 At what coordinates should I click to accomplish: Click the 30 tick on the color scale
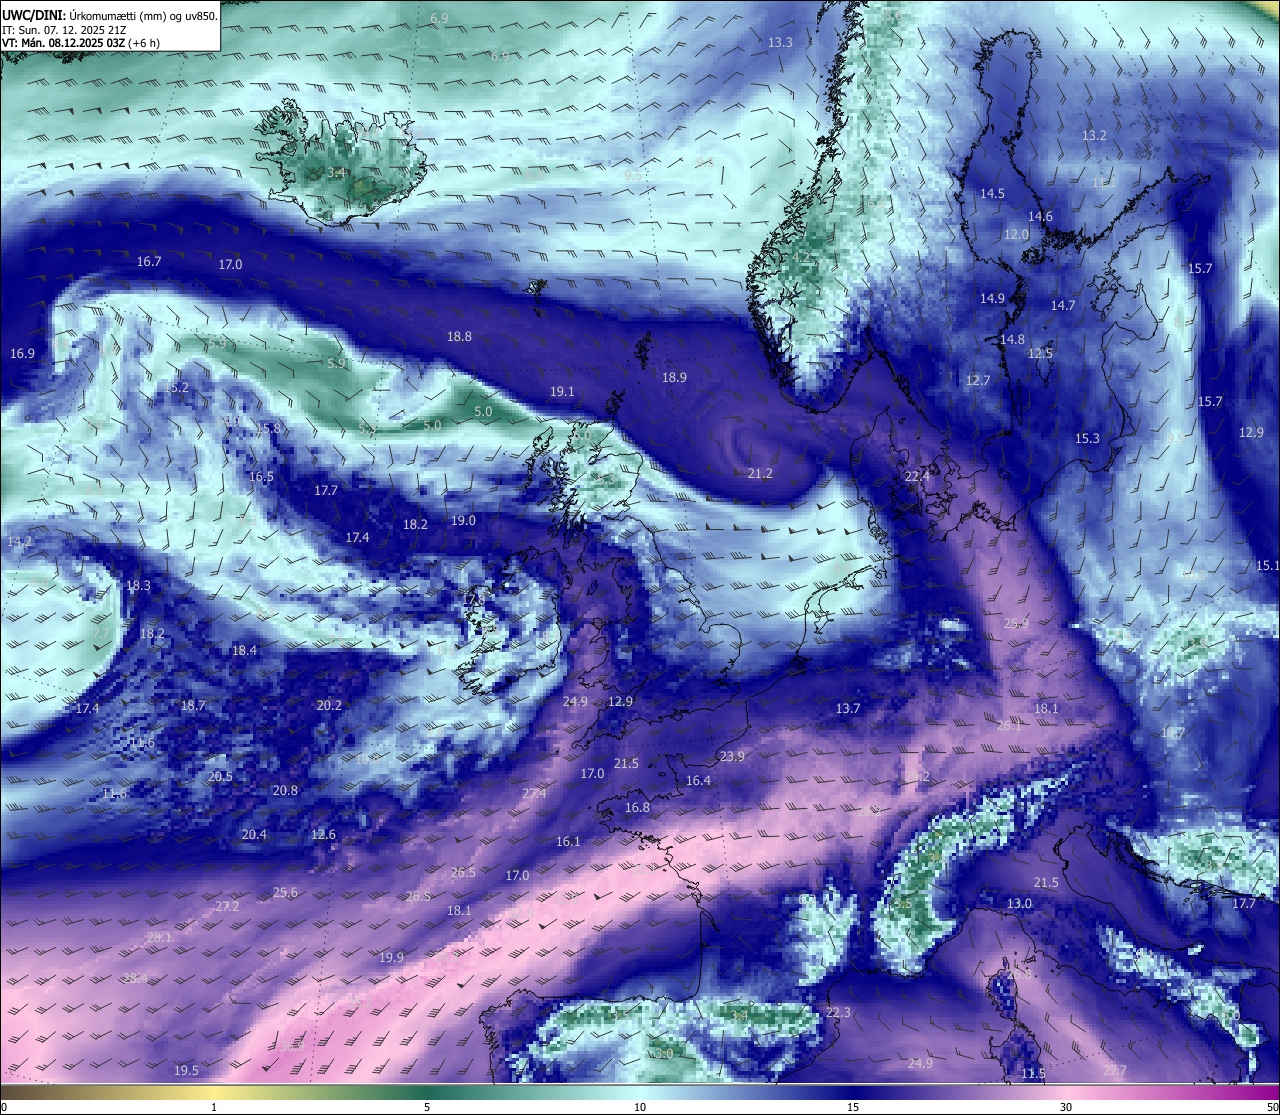[1066, 1107]
